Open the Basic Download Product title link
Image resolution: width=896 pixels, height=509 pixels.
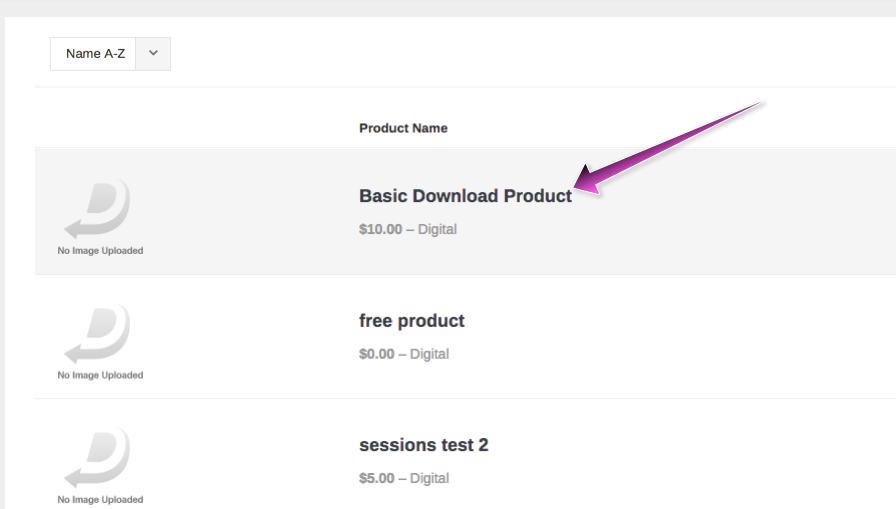click(465, 196)
